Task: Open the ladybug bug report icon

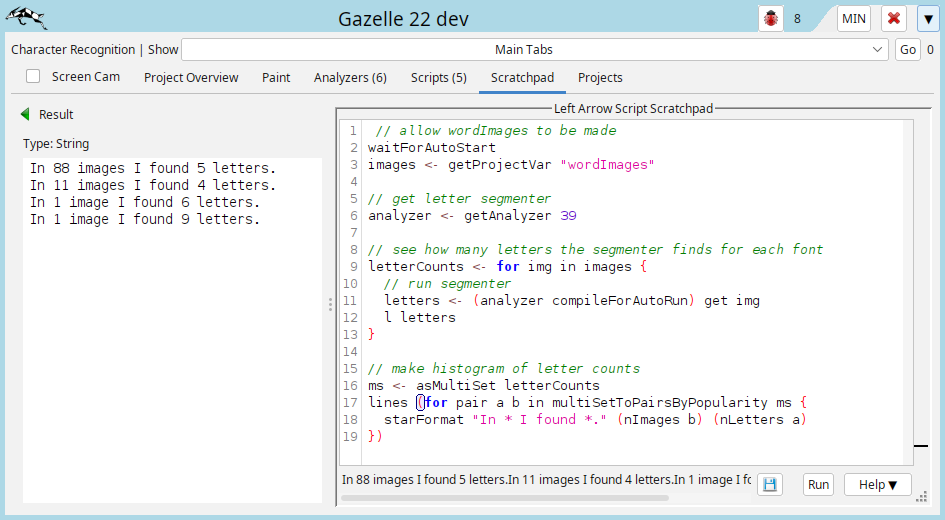Action: (x=771, y=19)
